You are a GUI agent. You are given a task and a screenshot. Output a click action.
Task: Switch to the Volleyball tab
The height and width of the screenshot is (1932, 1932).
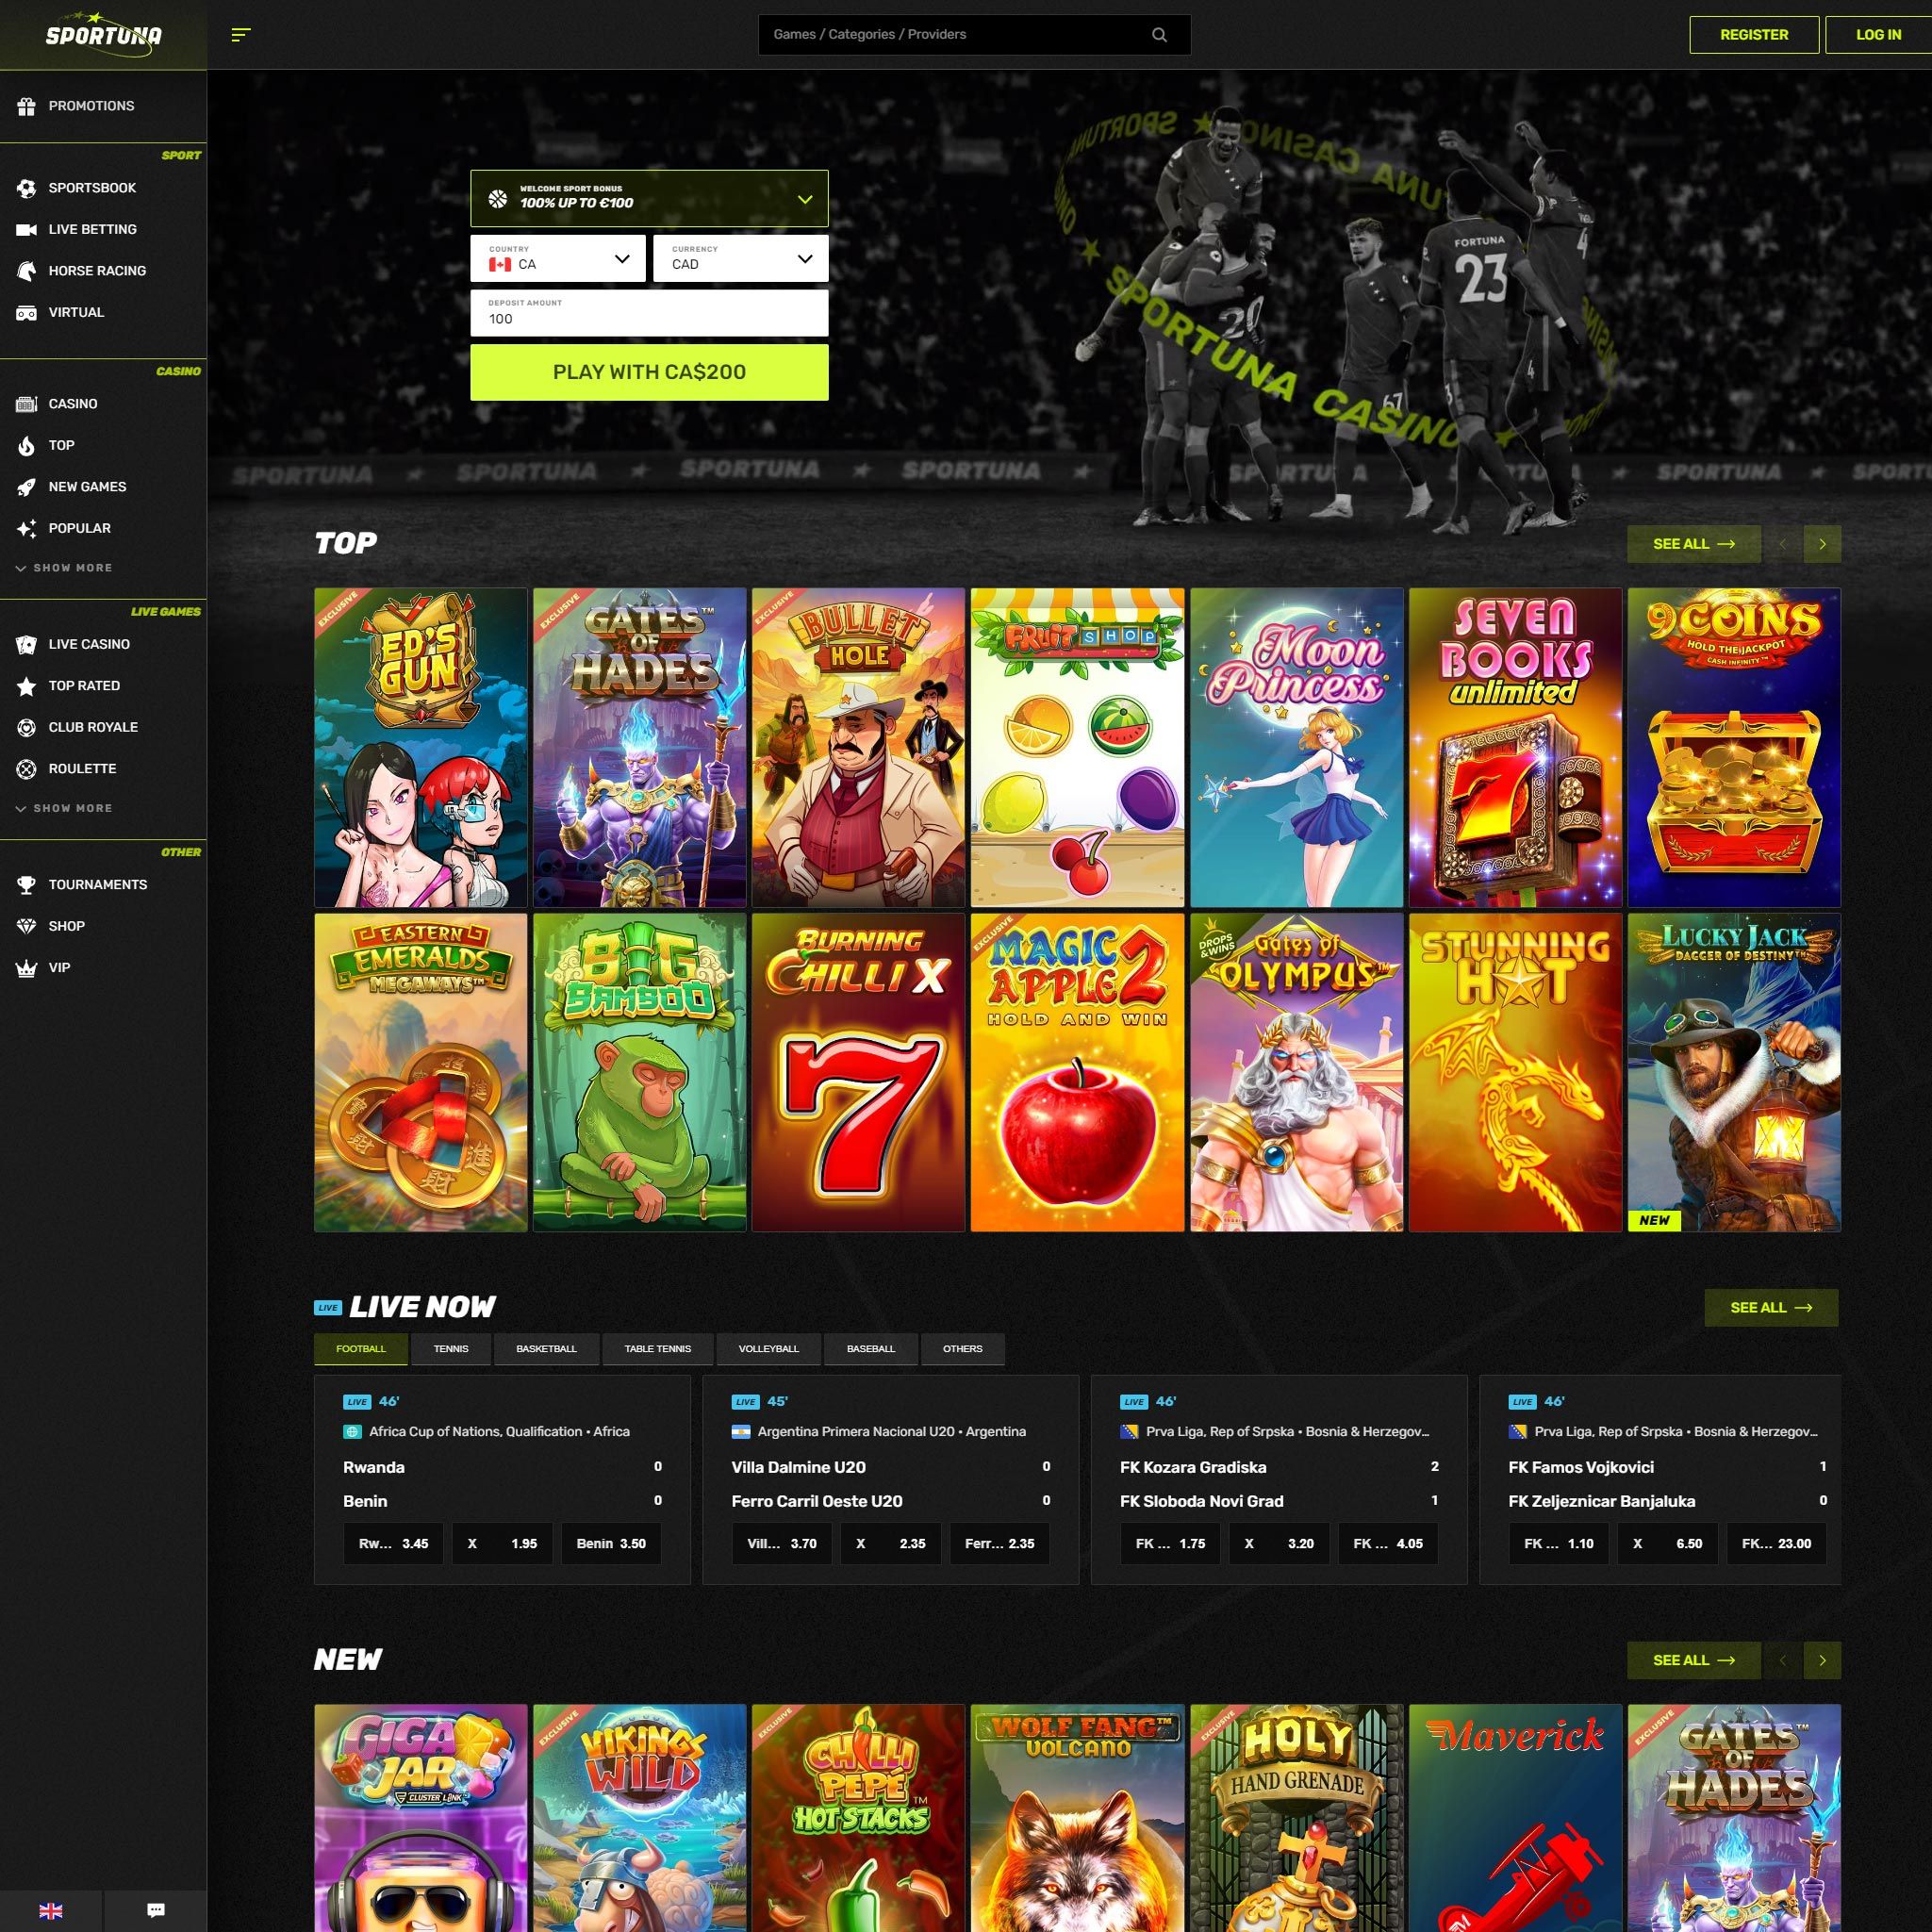coord(769,1349)
